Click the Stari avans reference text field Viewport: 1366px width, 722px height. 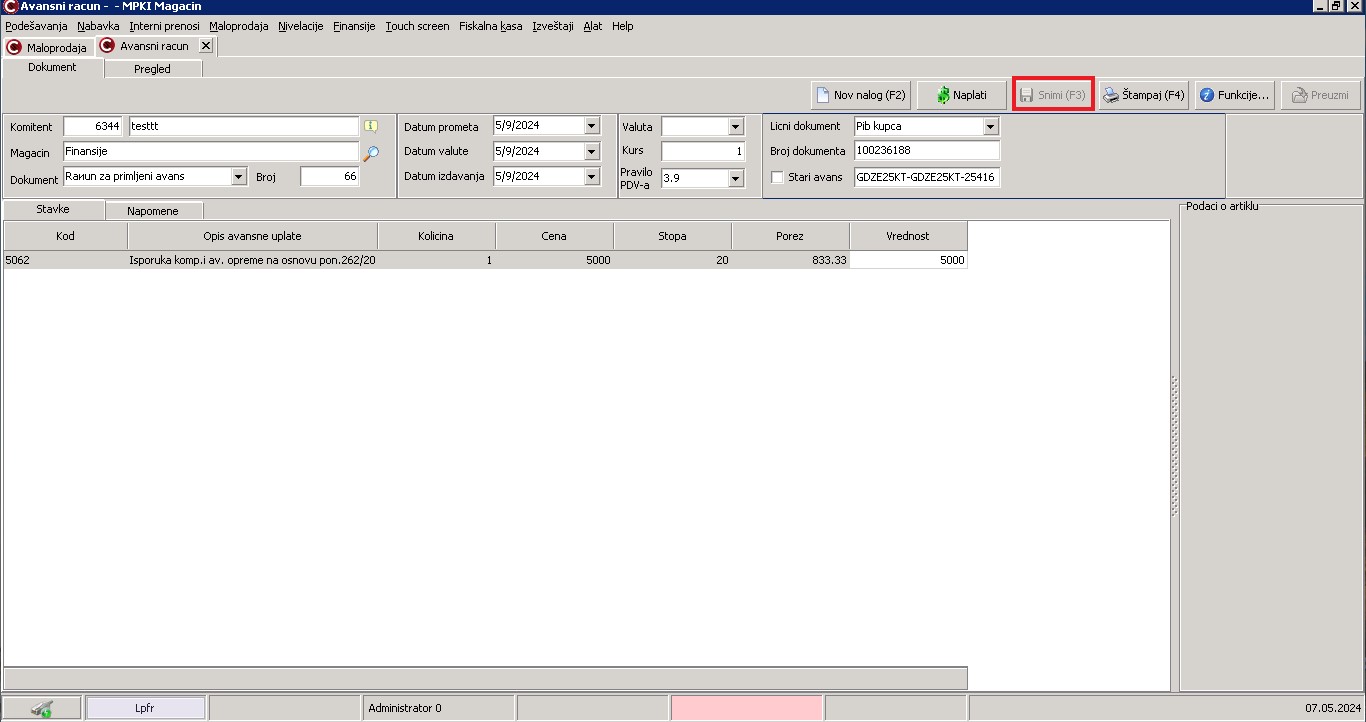927,177
